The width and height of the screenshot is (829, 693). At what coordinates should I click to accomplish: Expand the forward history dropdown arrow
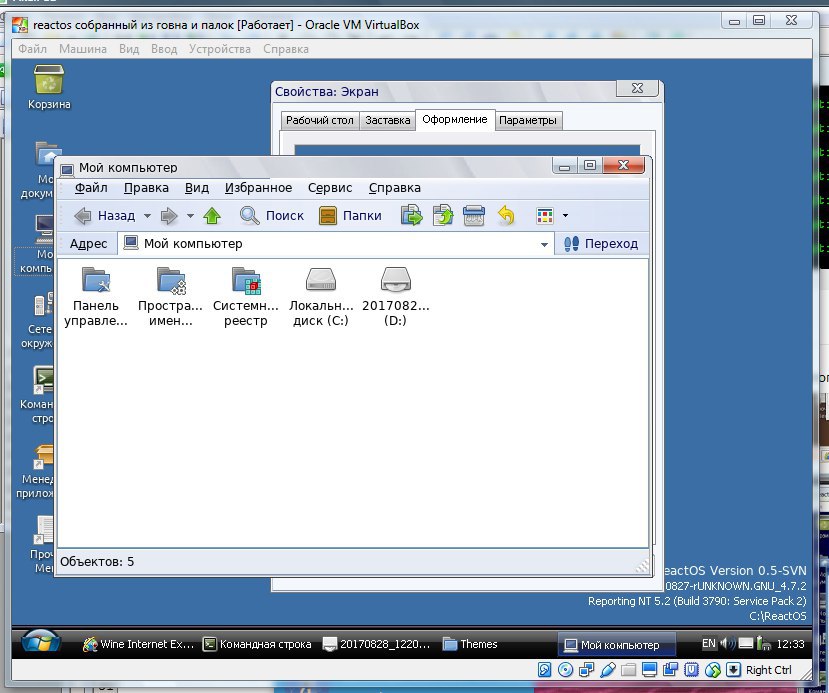[190, 216]
